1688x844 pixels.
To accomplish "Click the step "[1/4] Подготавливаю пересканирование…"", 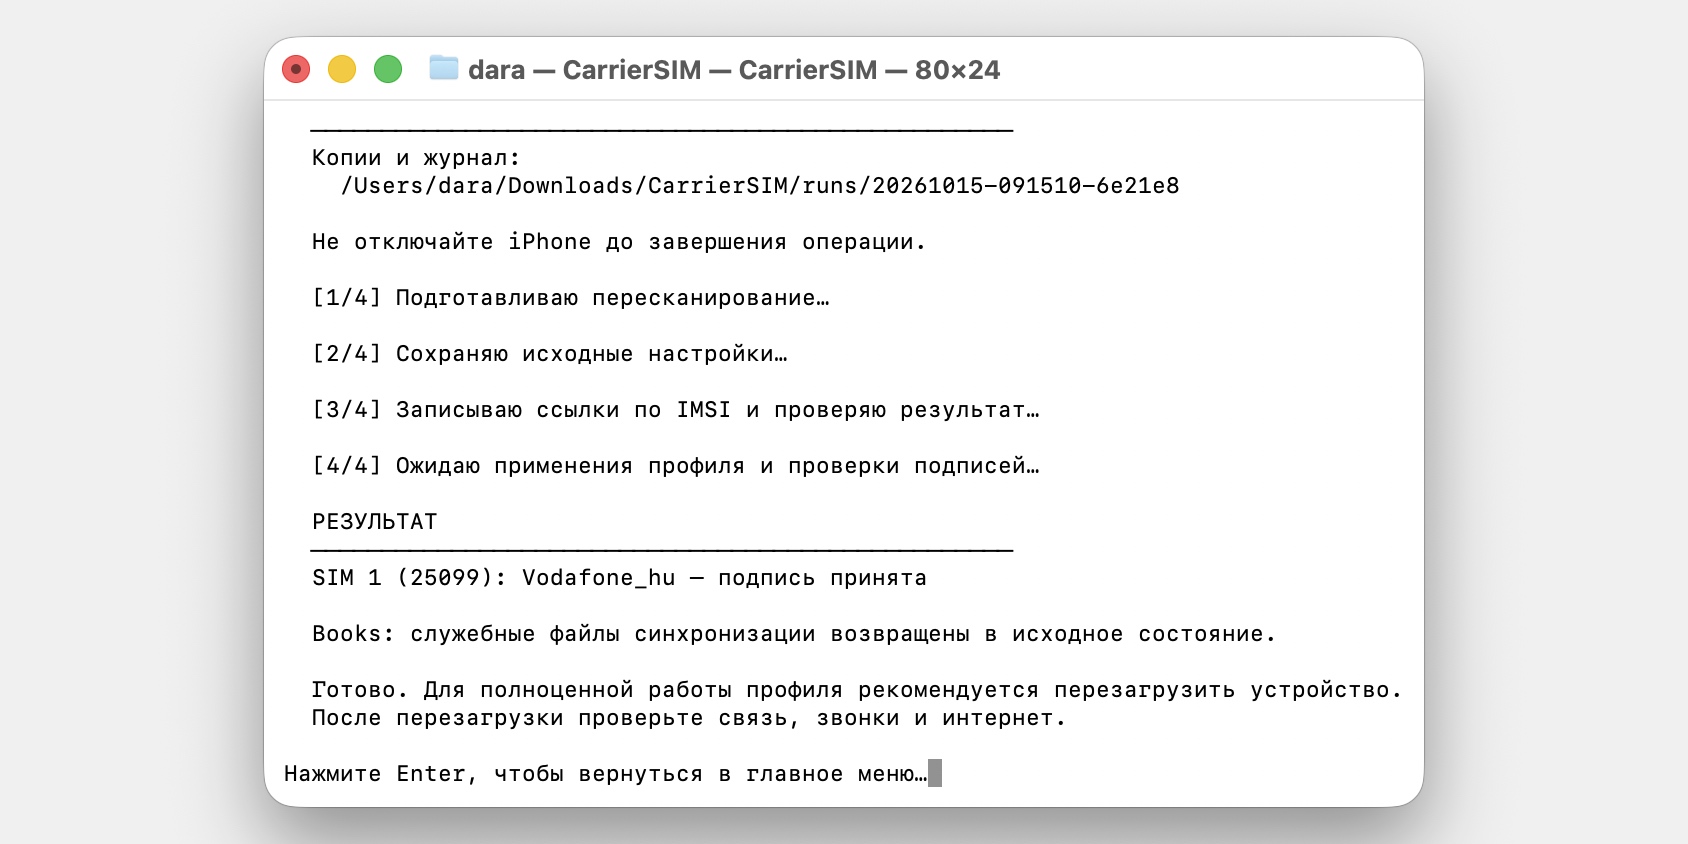I will pos(571,298).
